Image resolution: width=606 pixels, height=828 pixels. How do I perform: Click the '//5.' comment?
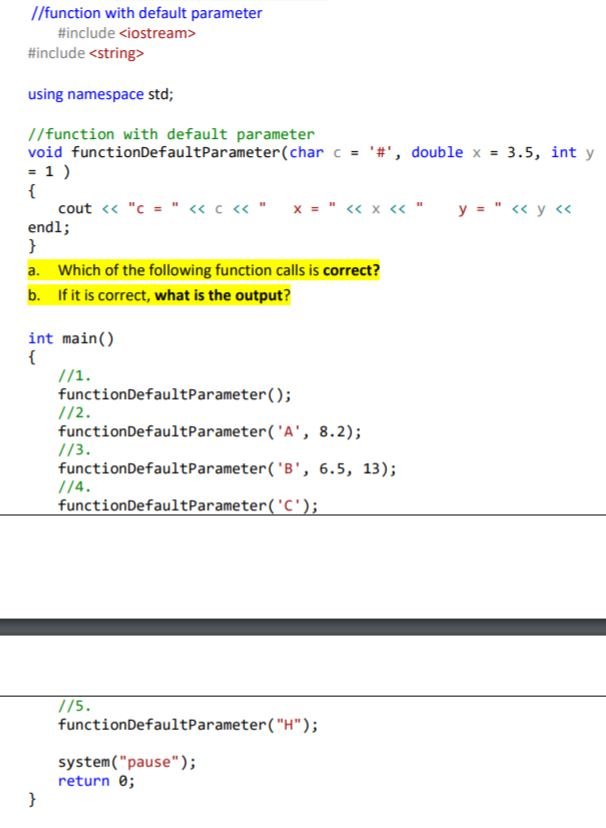coord(74,706)
